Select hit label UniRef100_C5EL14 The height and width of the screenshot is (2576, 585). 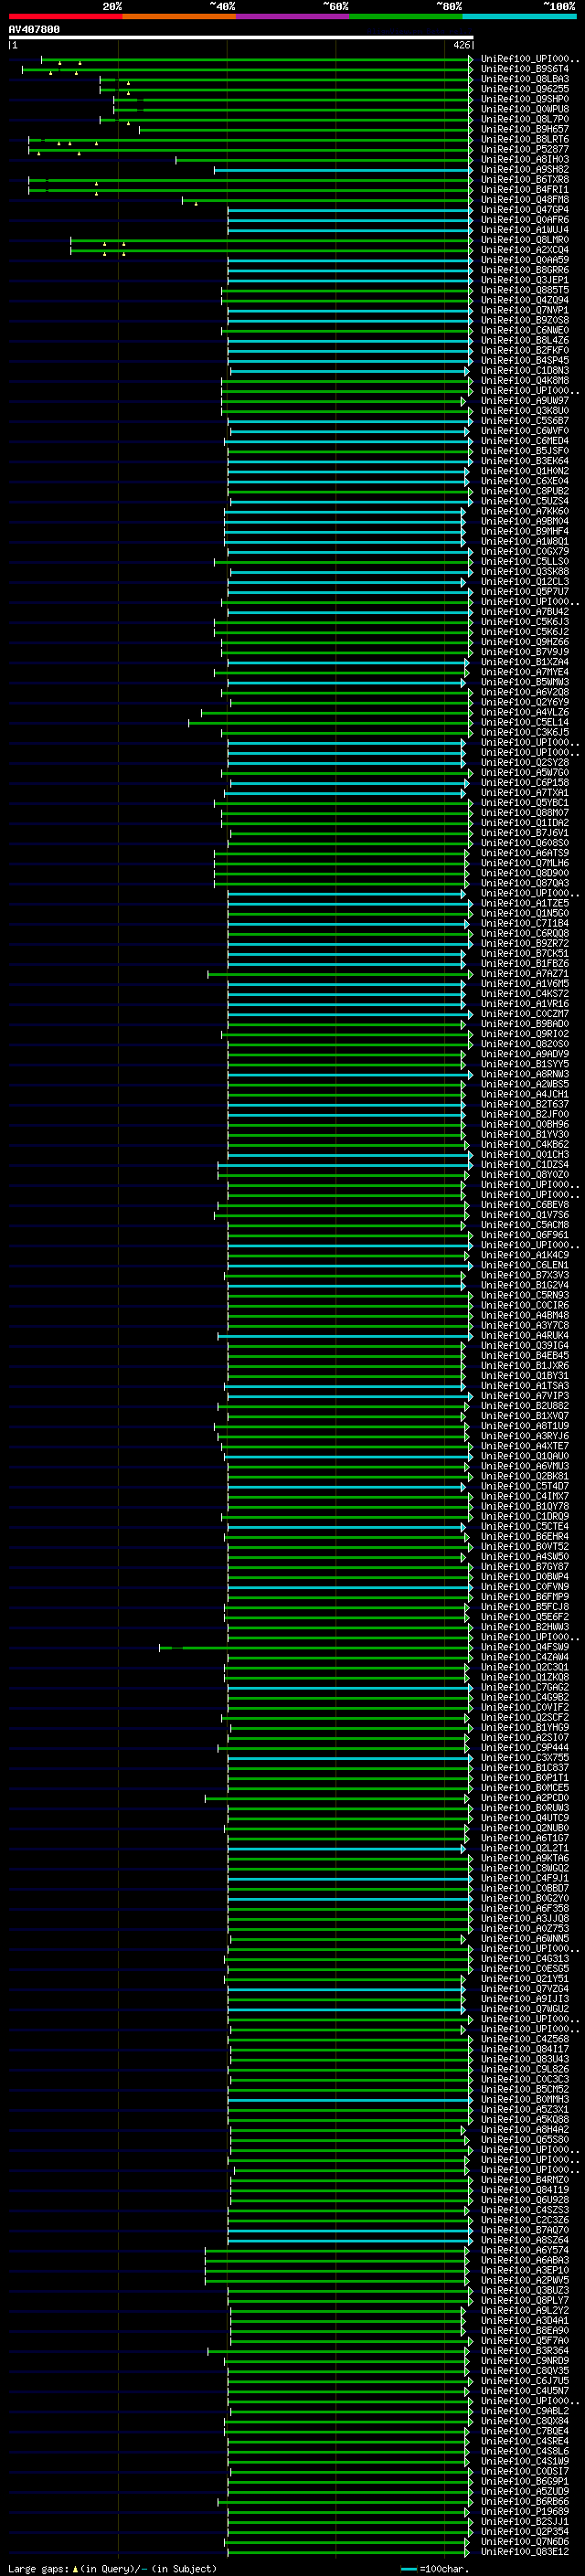525,722
